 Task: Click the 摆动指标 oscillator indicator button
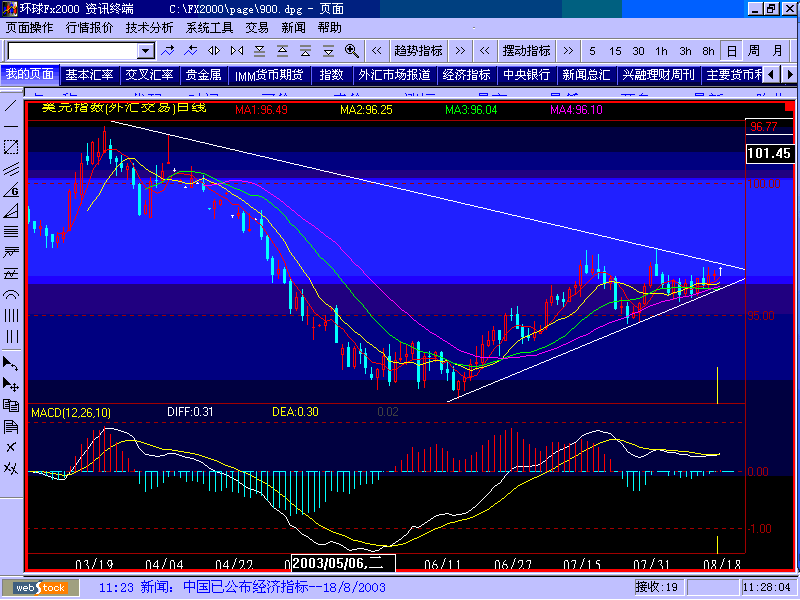[x=527, y=51]
